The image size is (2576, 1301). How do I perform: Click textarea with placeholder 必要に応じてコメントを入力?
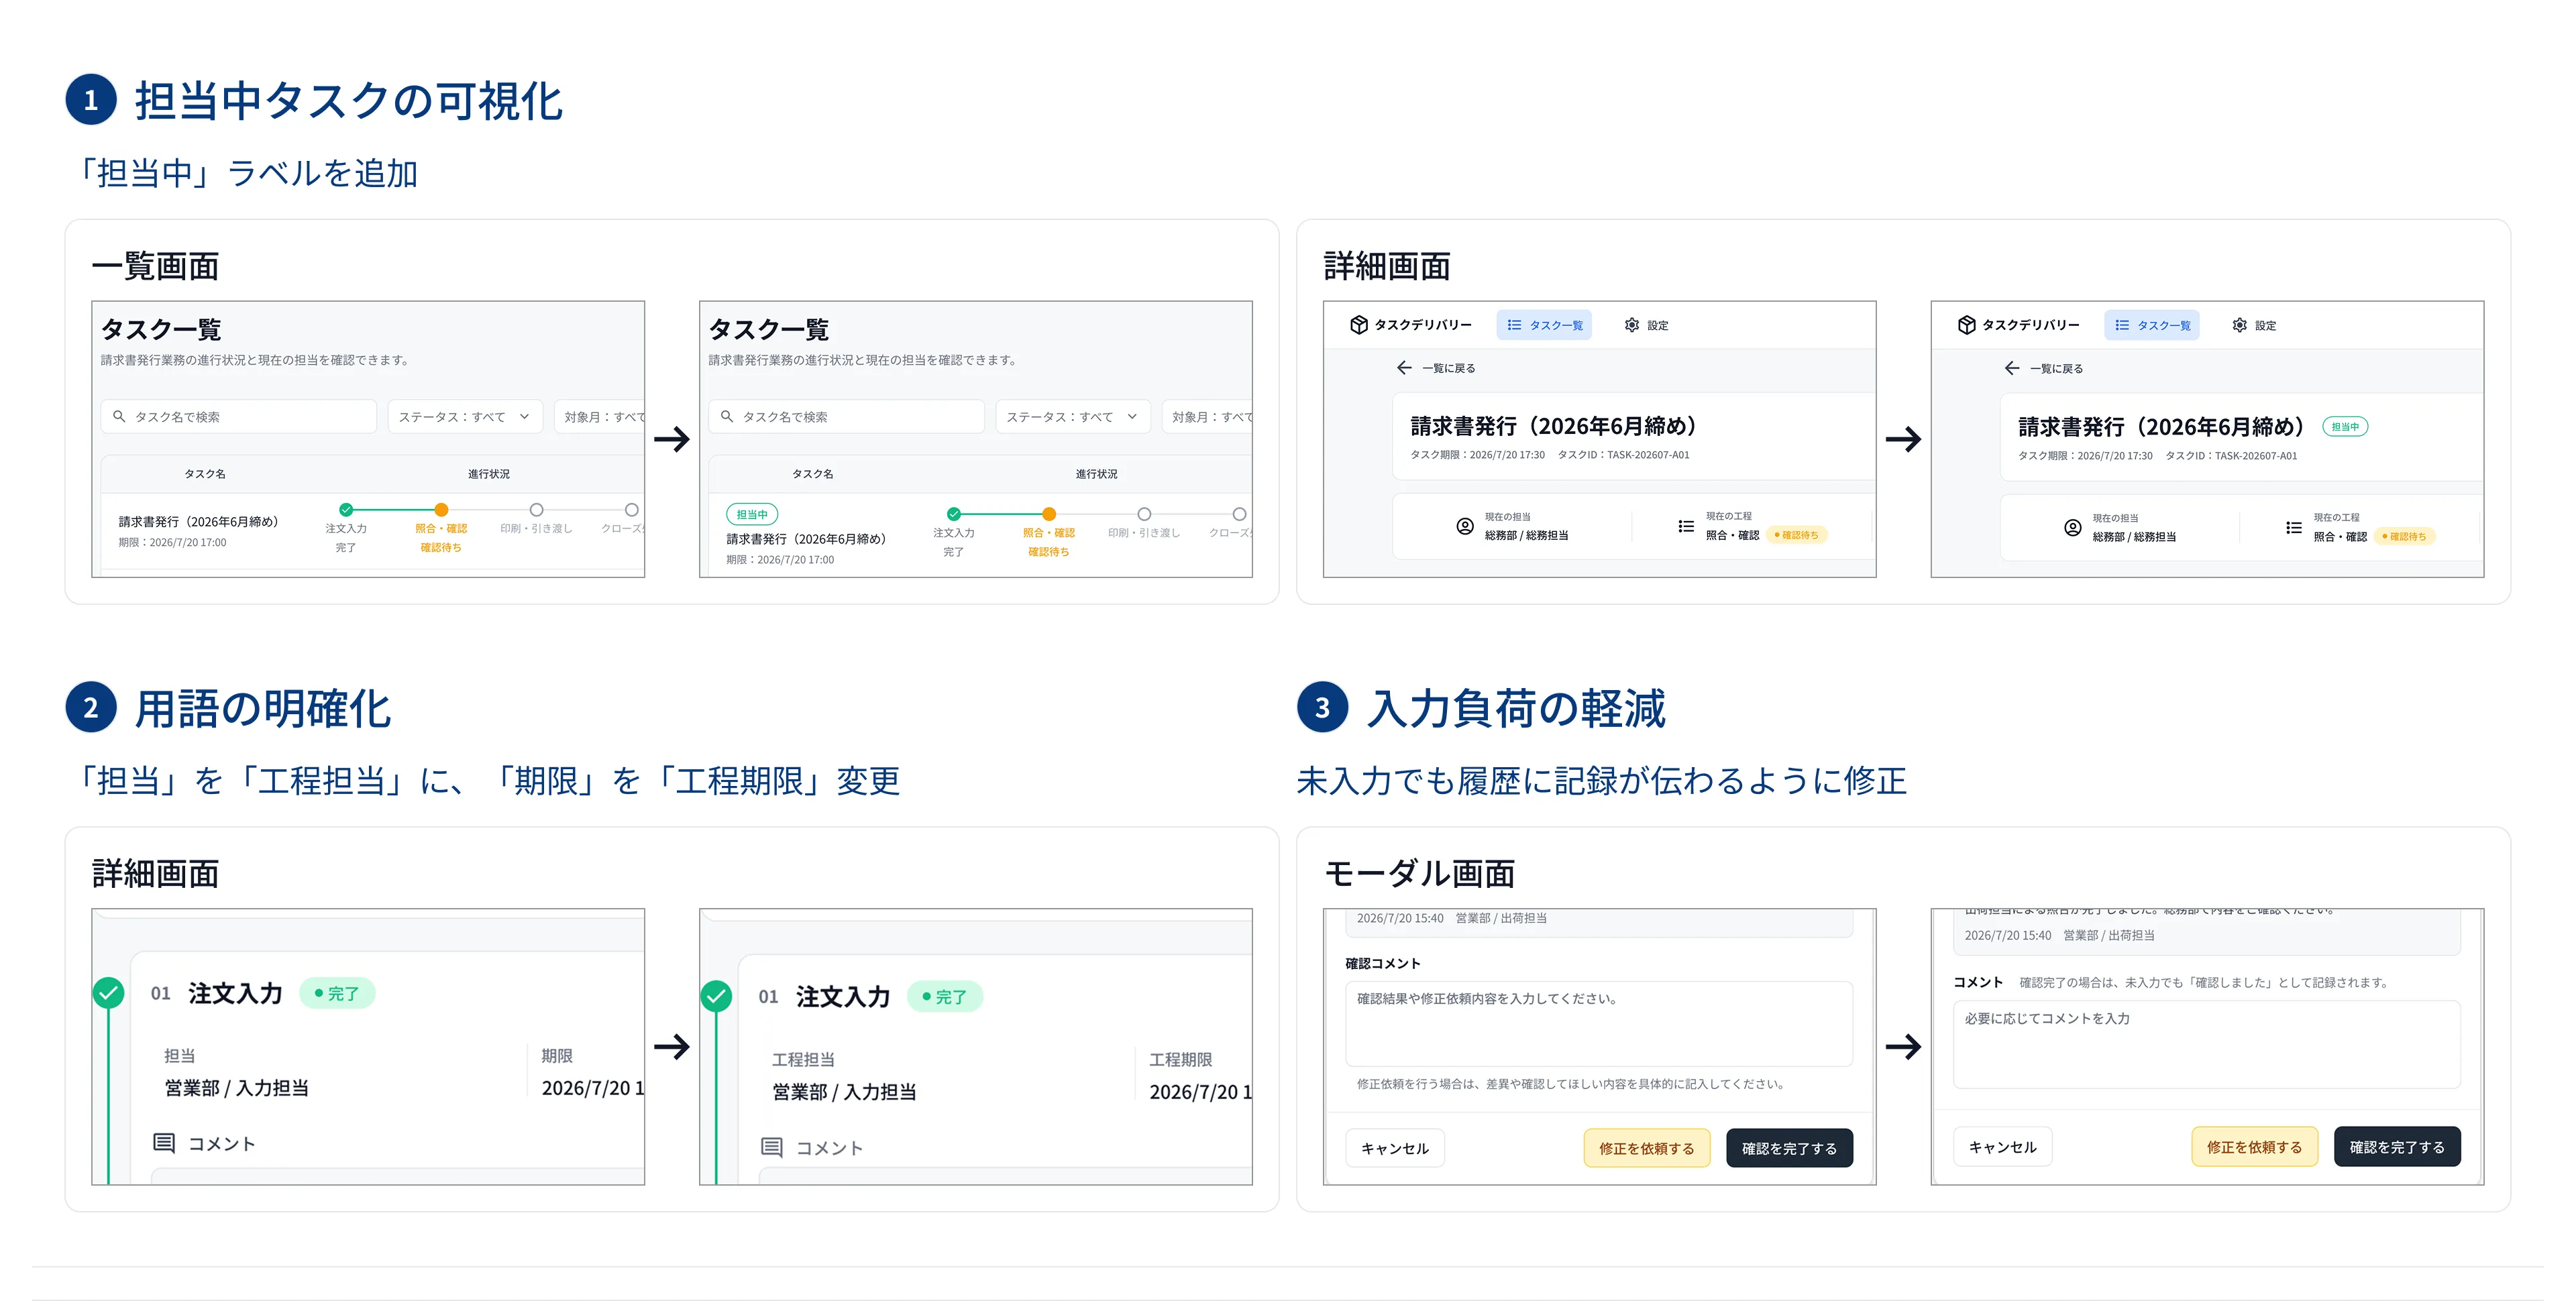click(2207, 1044)
